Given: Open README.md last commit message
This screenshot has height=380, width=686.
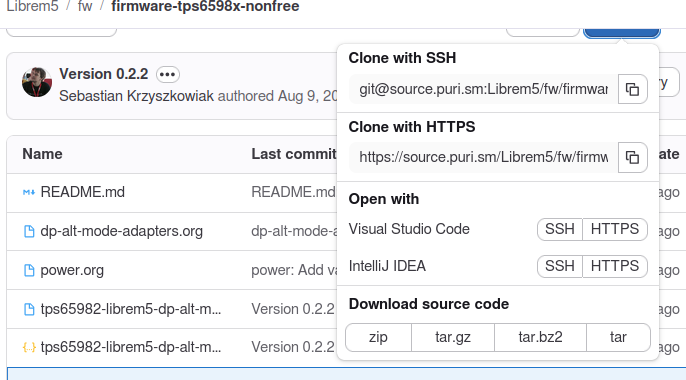Looking at the screenshot, I should click(x=293, y=192).
